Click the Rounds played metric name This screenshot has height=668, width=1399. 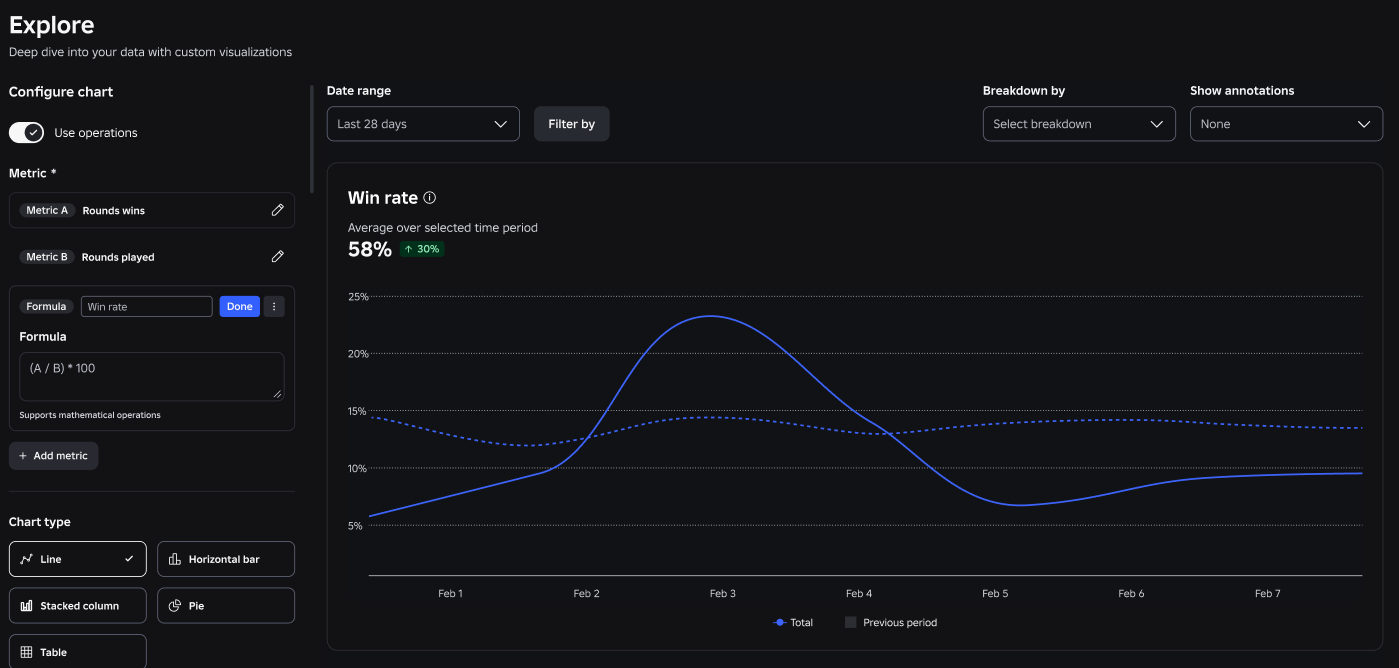(x=118, y=257)
